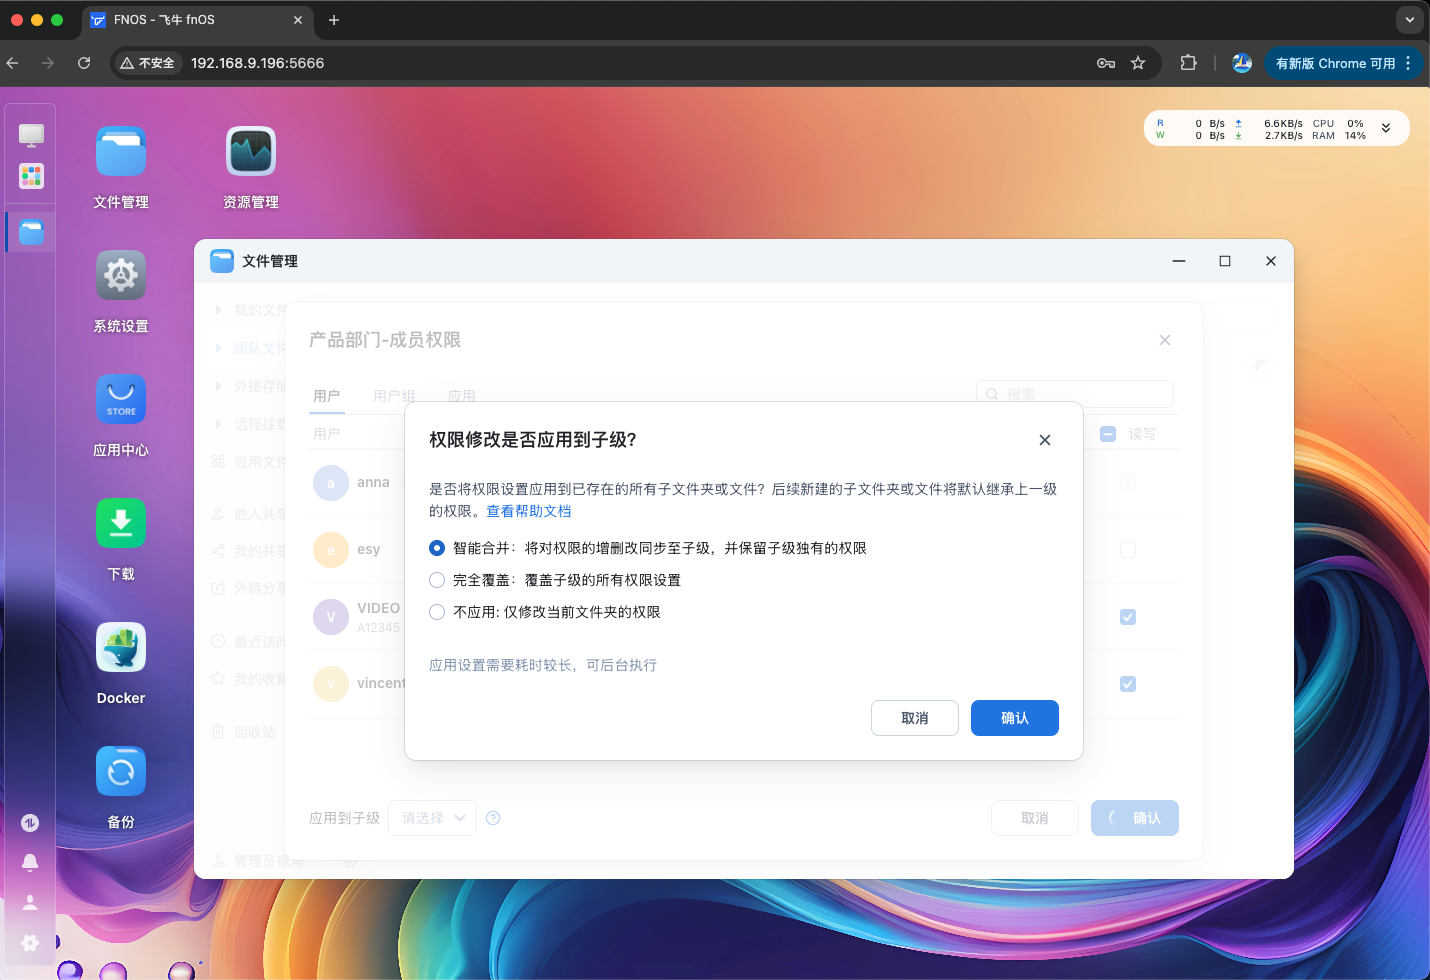Image resolution: width=1430 pixels, height=980 pixels.
Task: Select the 完全覆盖 radio option
Action: point(437,580)
